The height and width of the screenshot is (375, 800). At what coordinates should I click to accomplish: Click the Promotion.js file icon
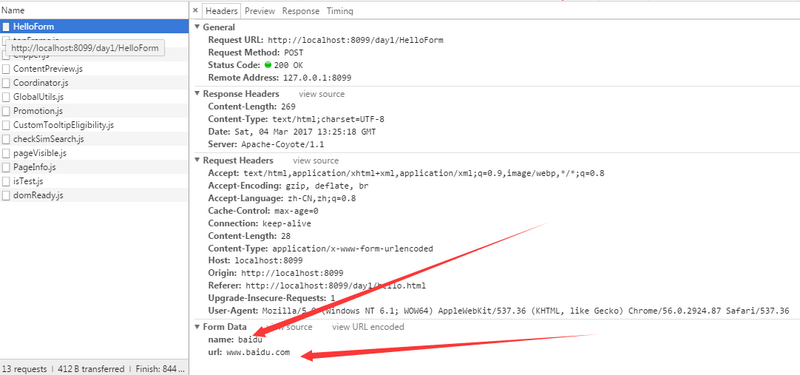6,111
